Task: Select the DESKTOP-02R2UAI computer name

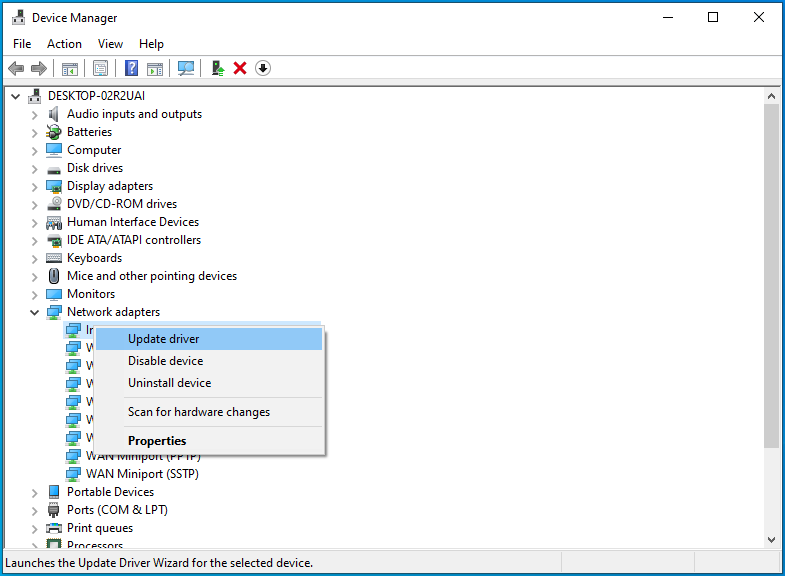Action: 96,96
